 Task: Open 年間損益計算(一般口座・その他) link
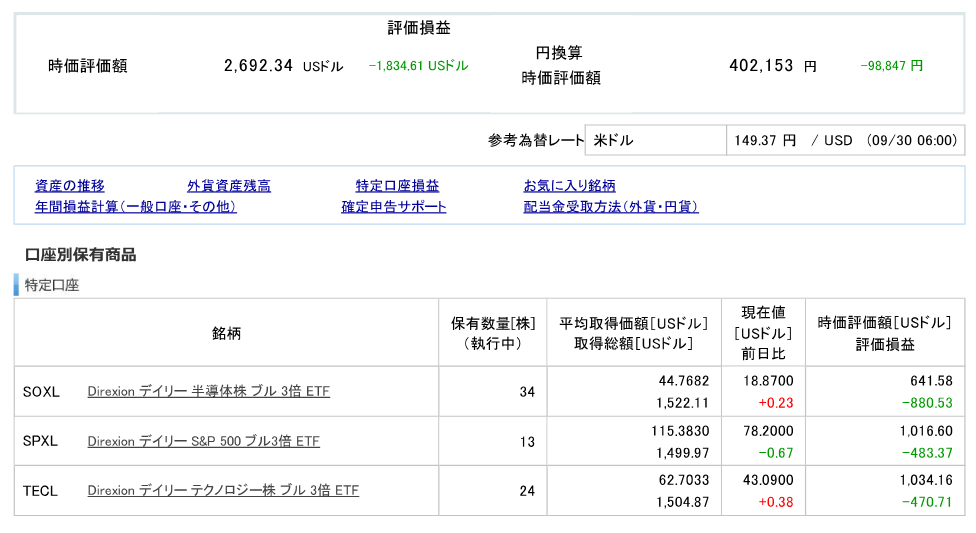(x=136, y=207)
